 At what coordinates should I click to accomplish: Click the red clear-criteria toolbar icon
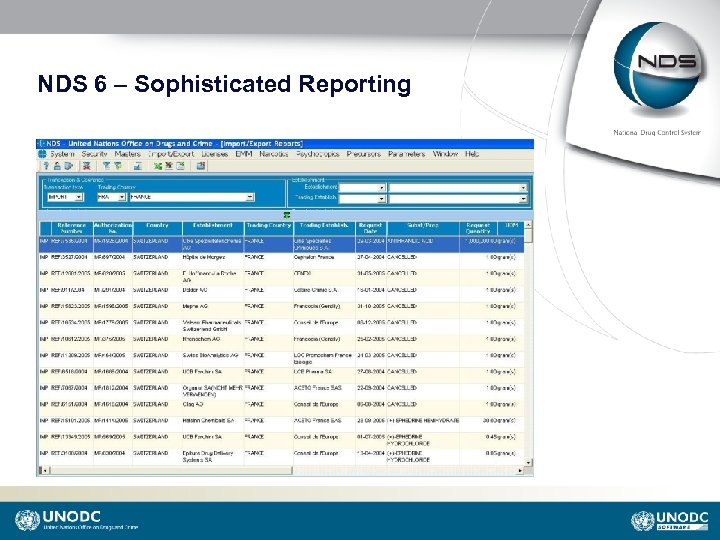(x=86, y=166)
